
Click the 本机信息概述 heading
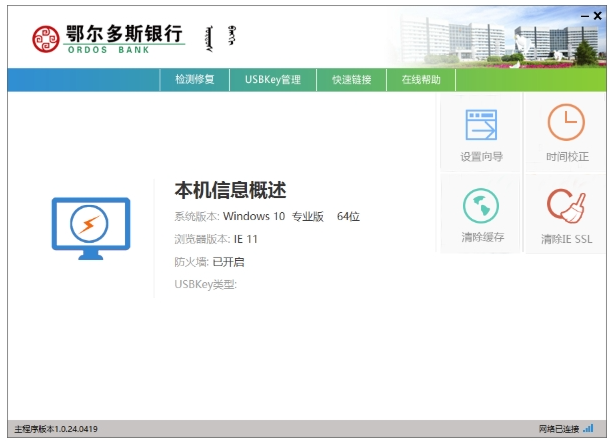pyautogui.click(x=230, y=190)
